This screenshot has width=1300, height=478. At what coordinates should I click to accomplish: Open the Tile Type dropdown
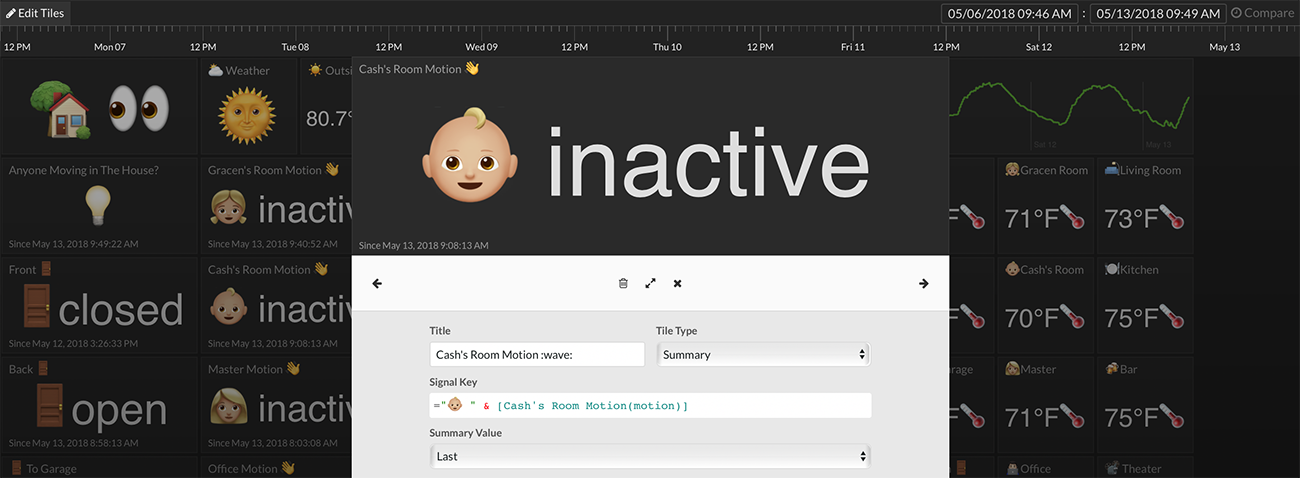763,355
